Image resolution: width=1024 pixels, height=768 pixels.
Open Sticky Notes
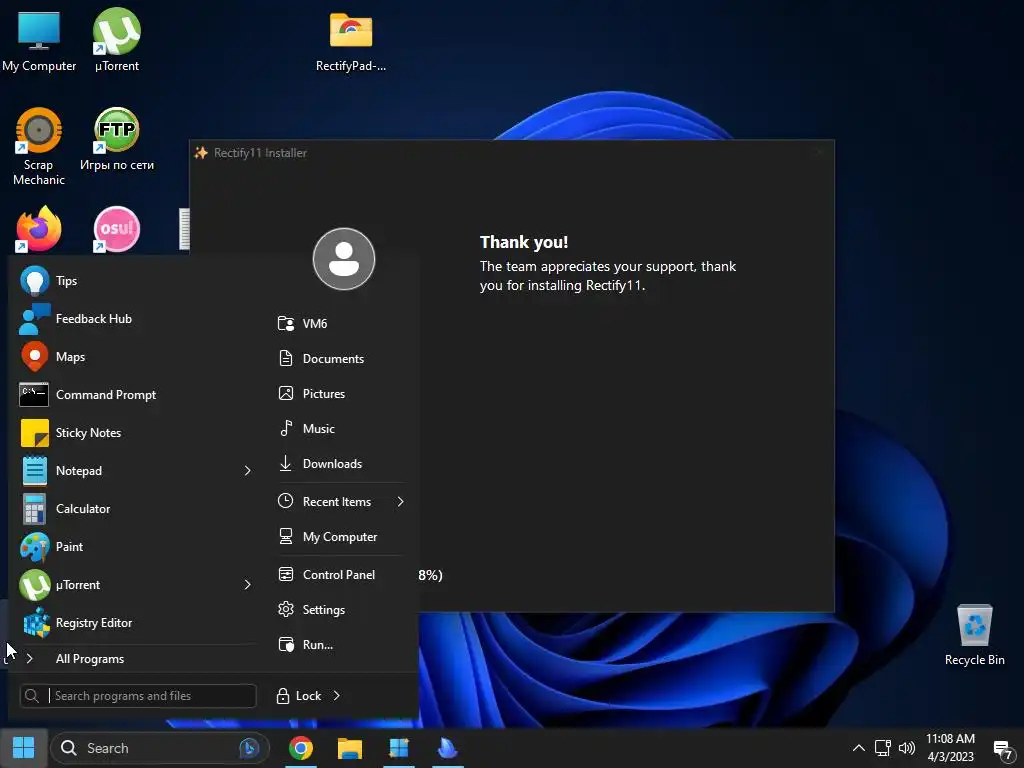135,432
